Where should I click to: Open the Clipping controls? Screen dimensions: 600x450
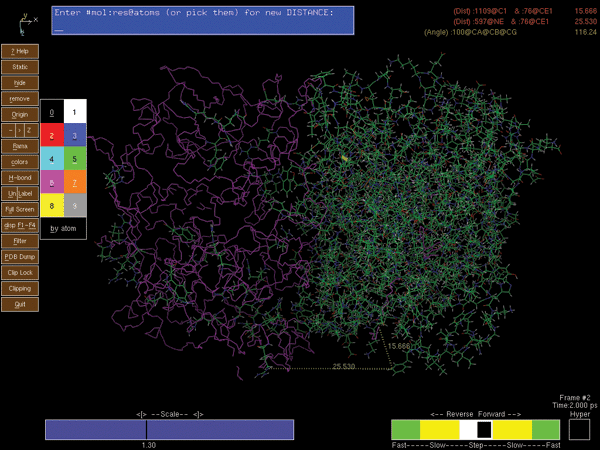pos(20,288)
